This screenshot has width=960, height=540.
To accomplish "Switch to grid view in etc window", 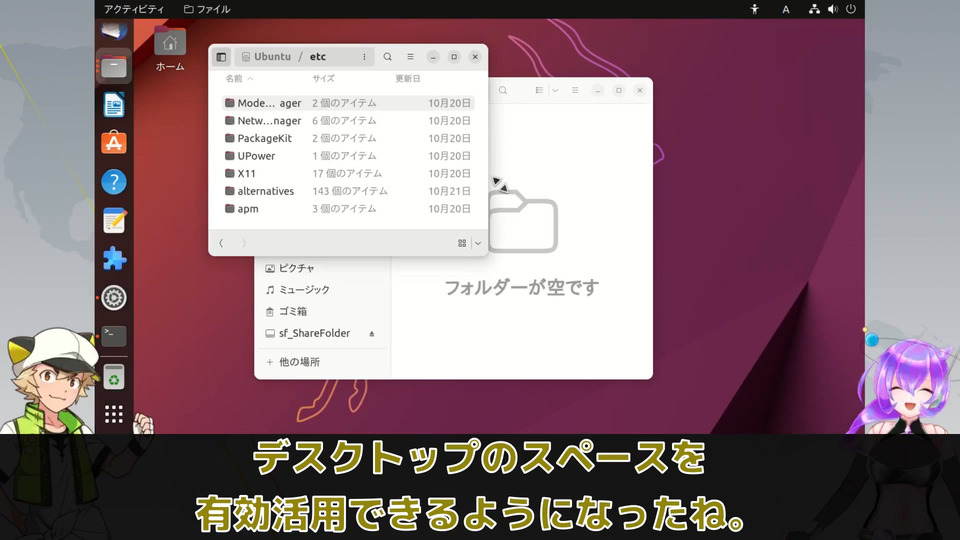I will coord(462,243).
